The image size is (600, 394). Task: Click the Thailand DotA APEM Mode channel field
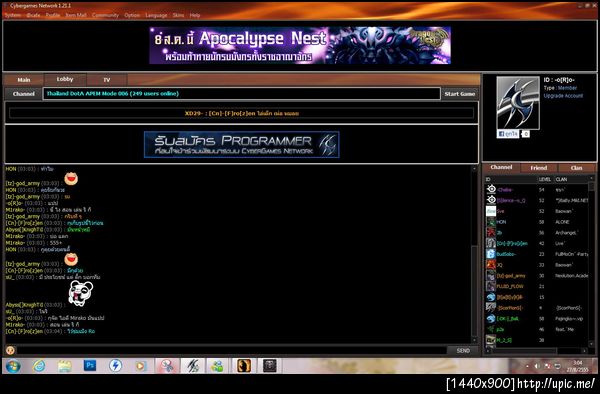[x=242, y=94]
